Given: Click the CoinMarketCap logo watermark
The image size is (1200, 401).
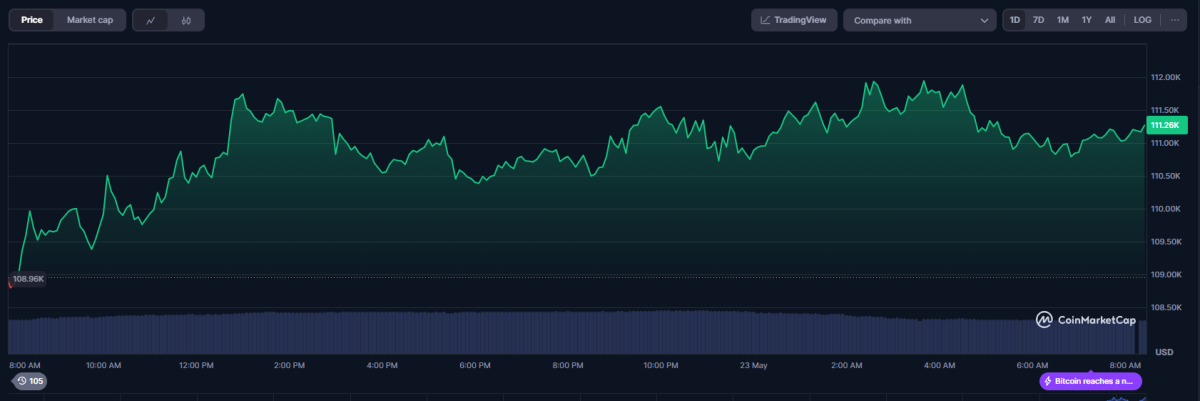Looking at the screenshot, I should [1085, 320].
